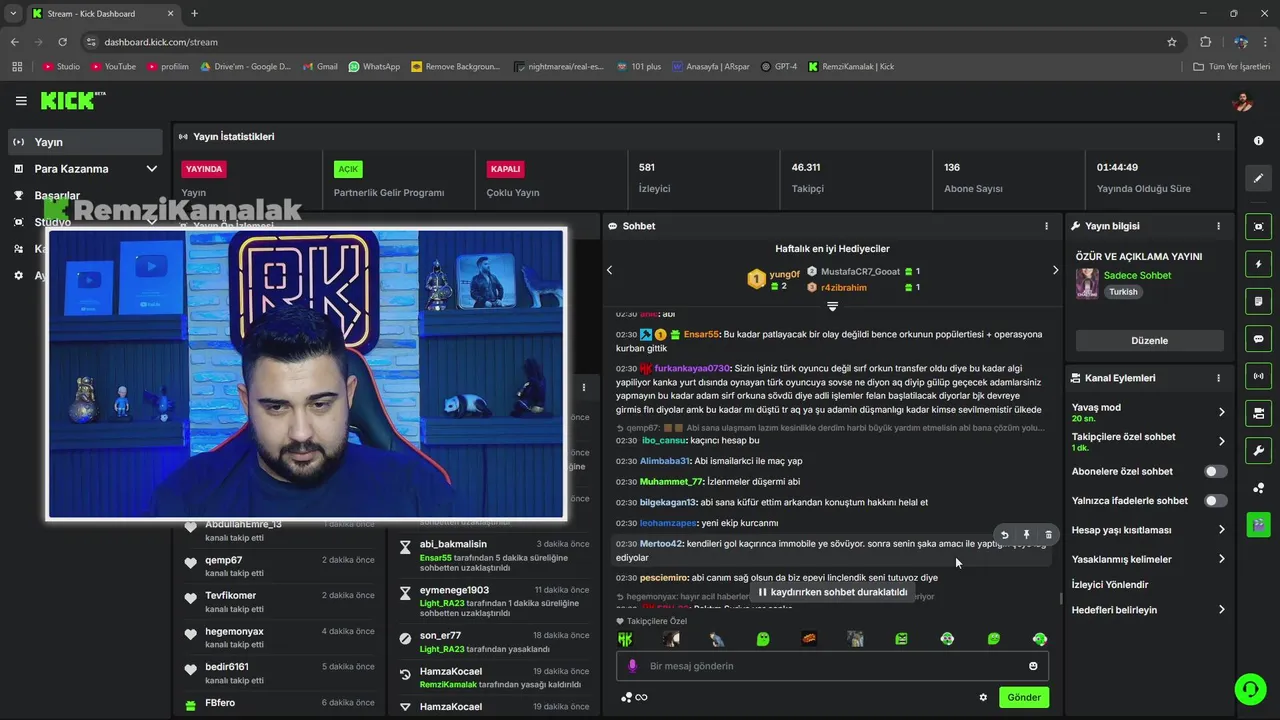The image size is (1280, 720).
Task: Open a new browser tab
Action: point(194,14)
